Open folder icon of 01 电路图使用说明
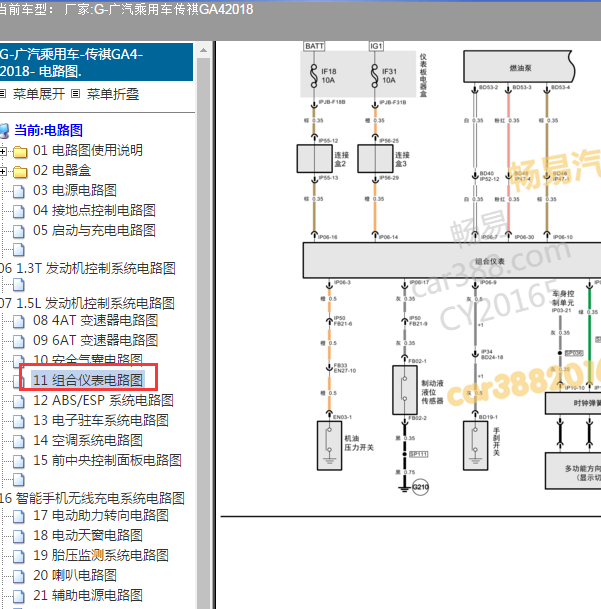This screenshot has width=601, height=609. pyautogui.click(x=20, y=151)
